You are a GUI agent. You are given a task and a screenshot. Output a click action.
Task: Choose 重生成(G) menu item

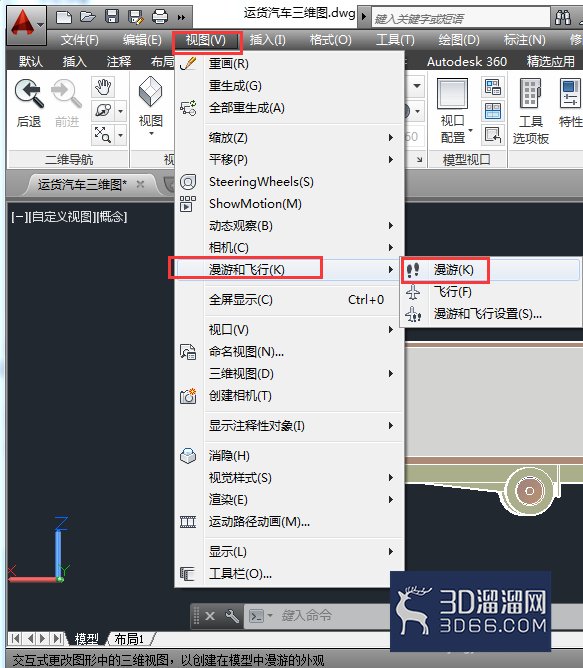(x=290, y=86)
